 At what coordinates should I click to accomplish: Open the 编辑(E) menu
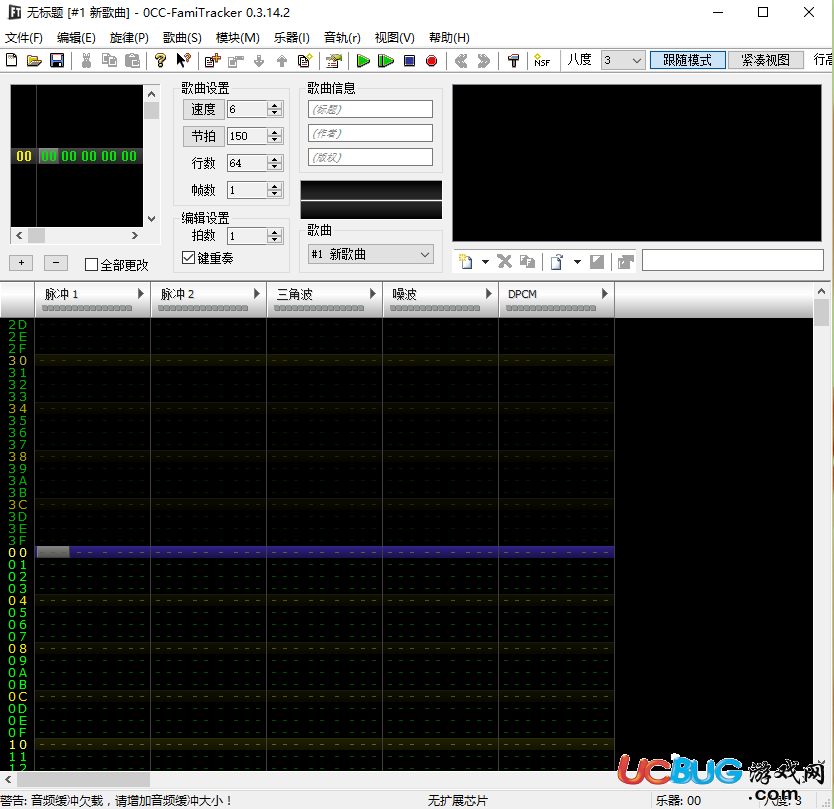(76, 38)
